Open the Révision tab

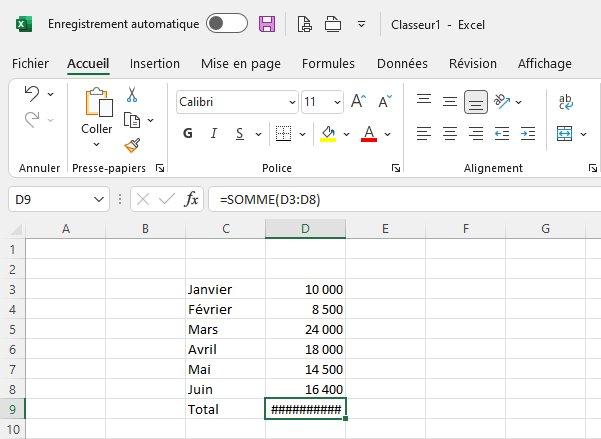click(473, 63)
